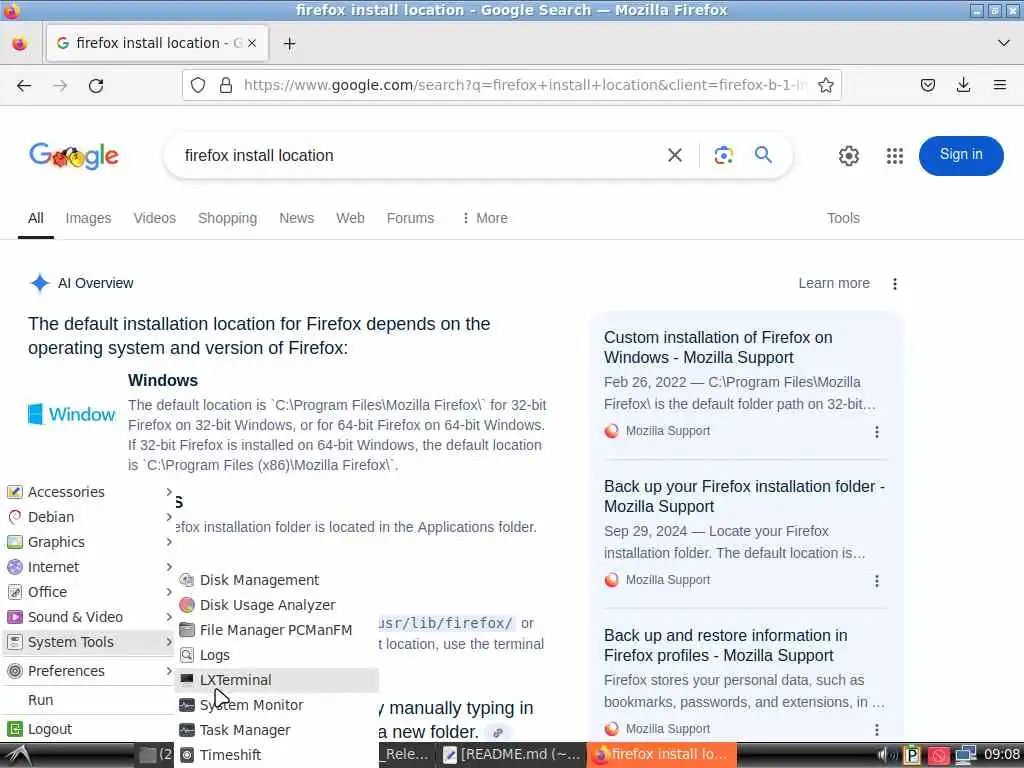Open Firefox View pinned icon

(x=20, y=44)
